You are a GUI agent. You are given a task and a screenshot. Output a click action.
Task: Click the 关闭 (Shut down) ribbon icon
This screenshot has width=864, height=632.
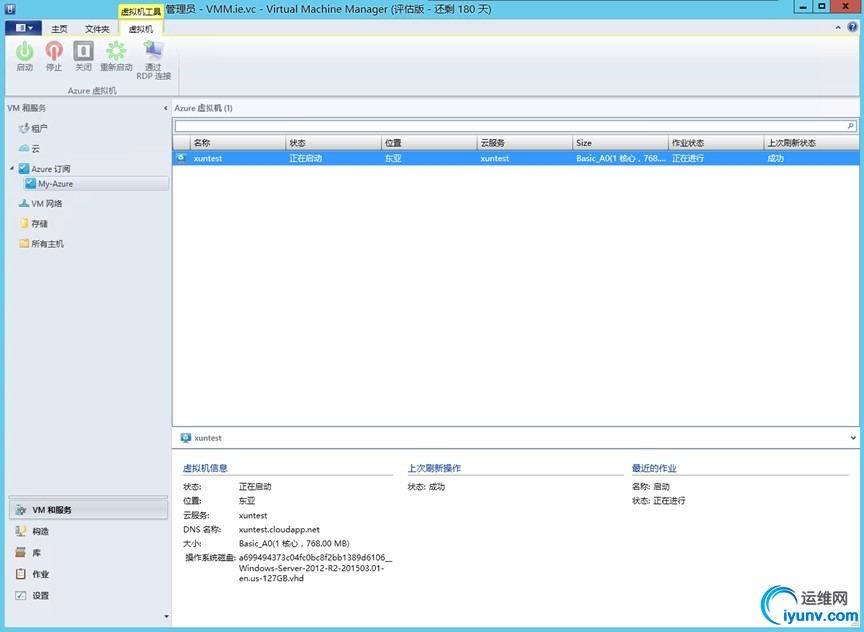[83, 51]
